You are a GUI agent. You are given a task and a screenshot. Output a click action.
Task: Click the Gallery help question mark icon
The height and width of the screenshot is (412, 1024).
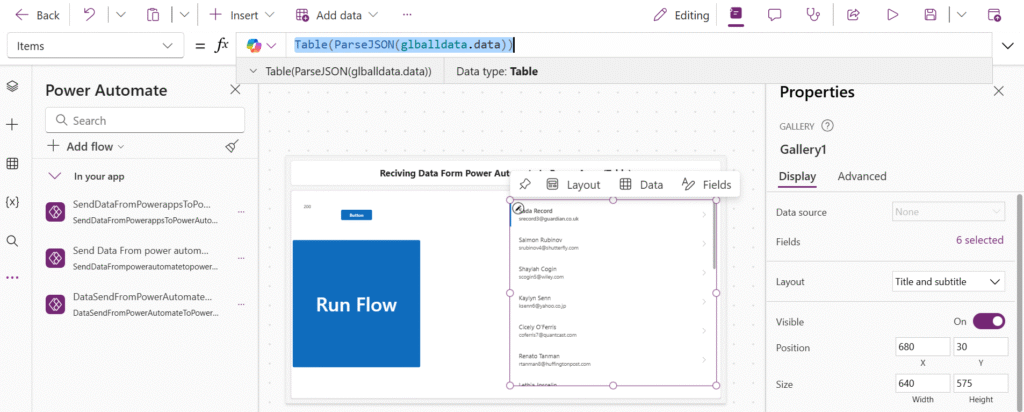pos(827,125)
